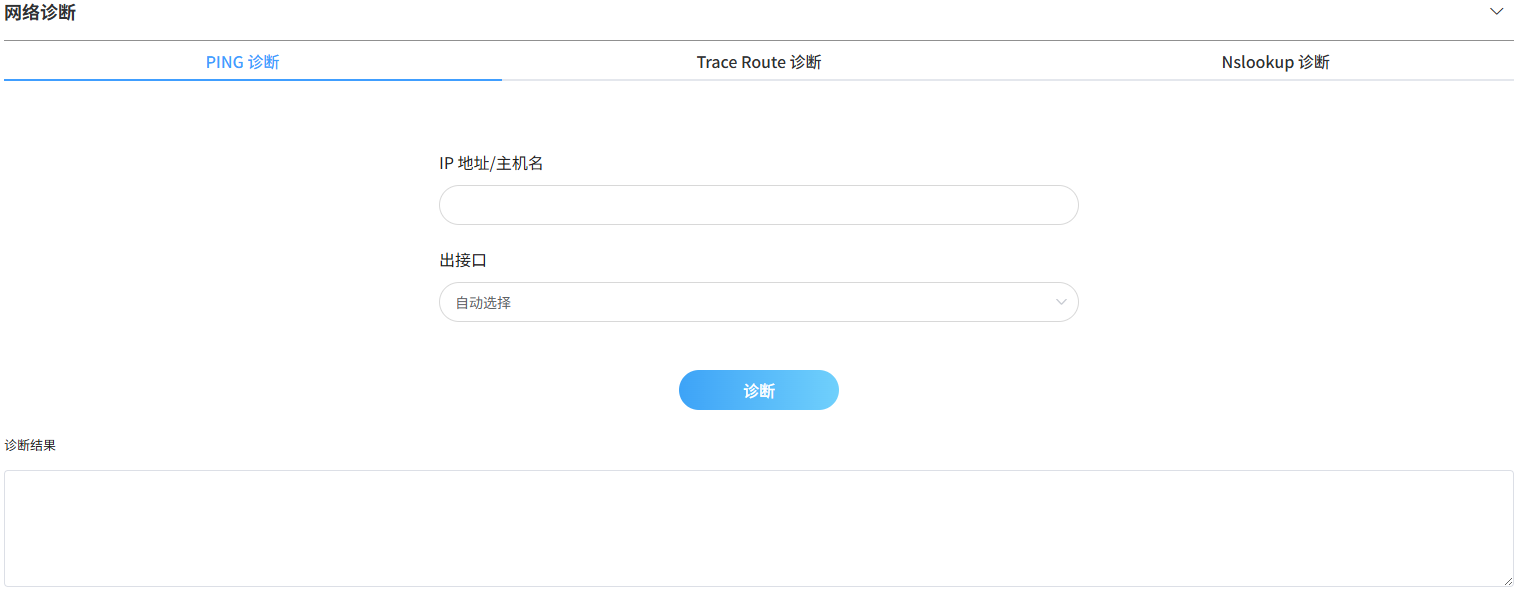Click the 出接口 label text

click(462, 259)
